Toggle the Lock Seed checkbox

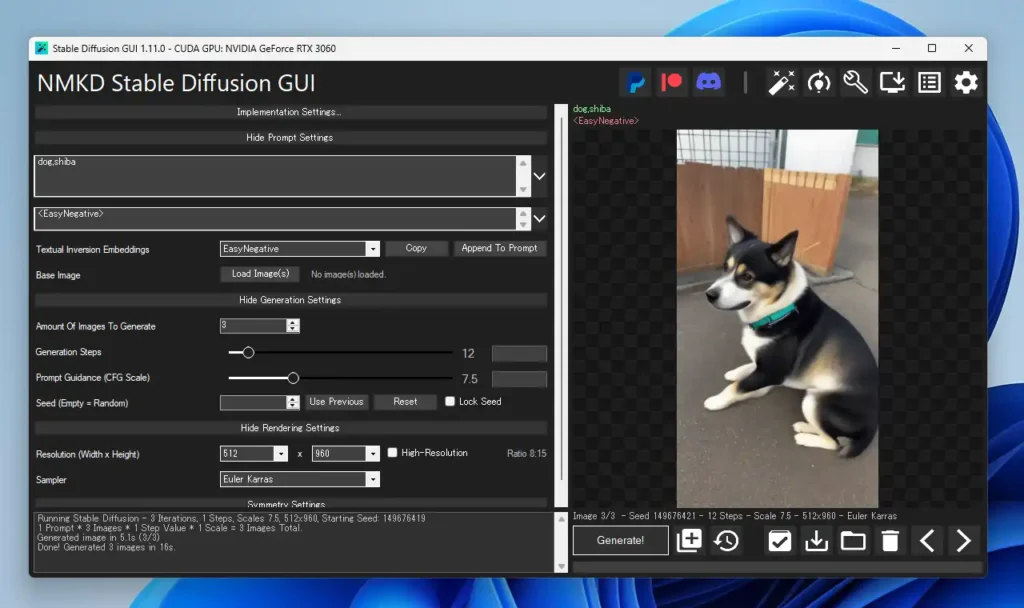450,401
